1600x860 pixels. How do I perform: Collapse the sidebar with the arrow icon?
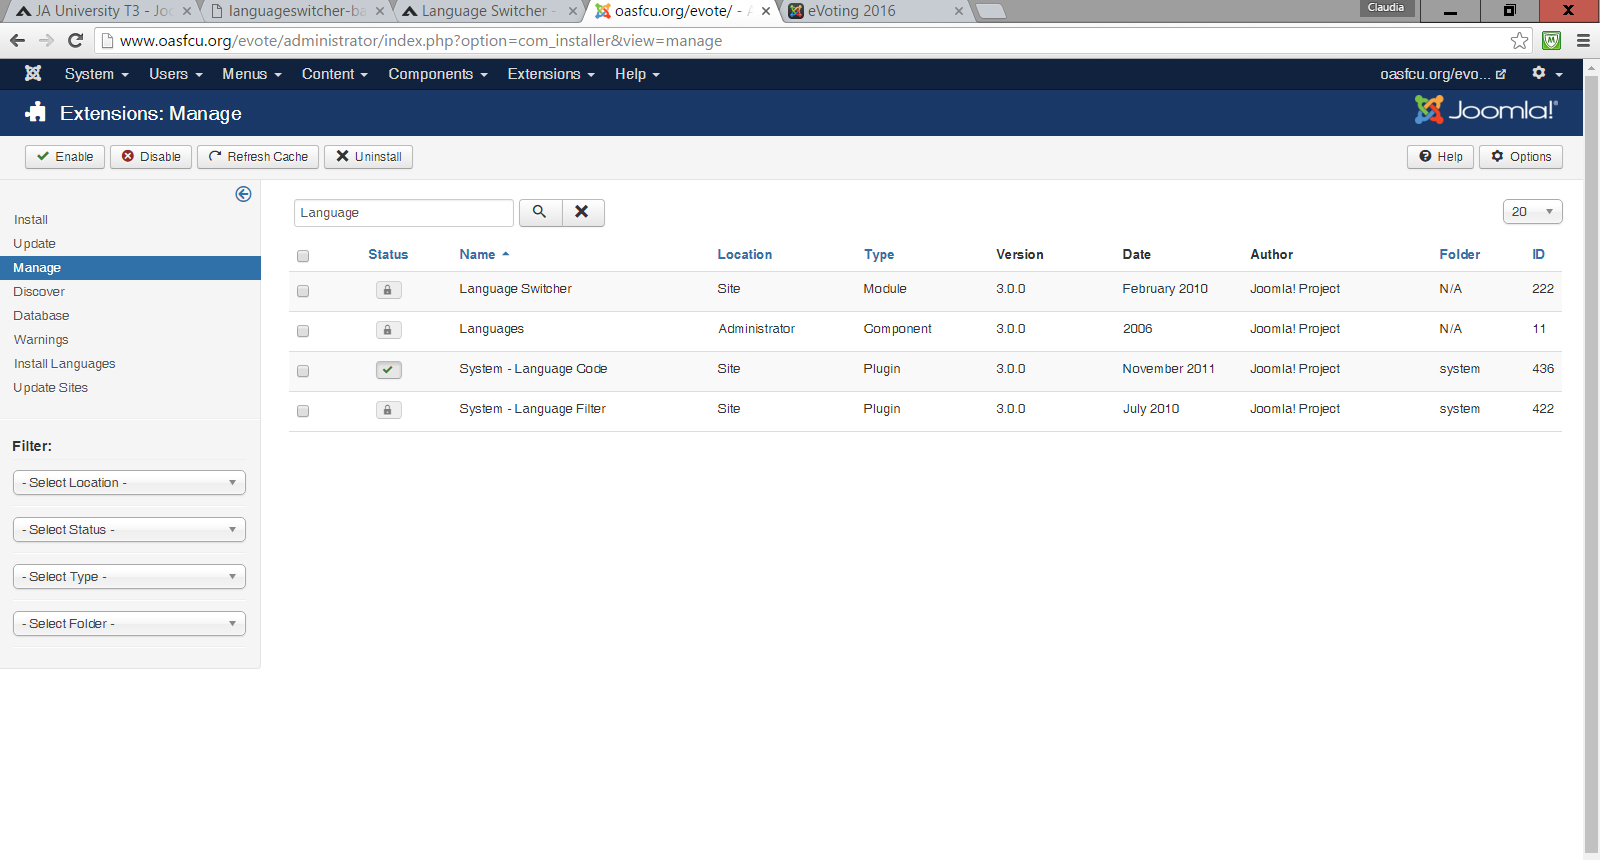[x=243, y=194]
